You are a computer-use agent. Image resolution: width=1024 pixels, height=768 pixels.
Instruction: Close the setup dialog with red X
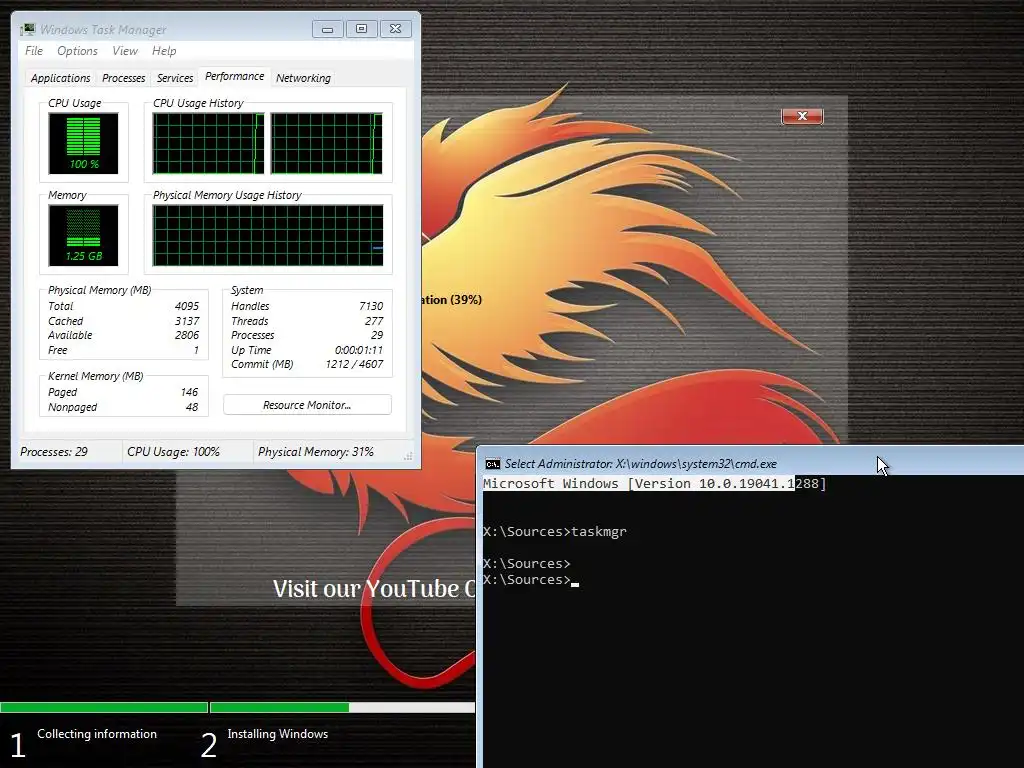802,116
